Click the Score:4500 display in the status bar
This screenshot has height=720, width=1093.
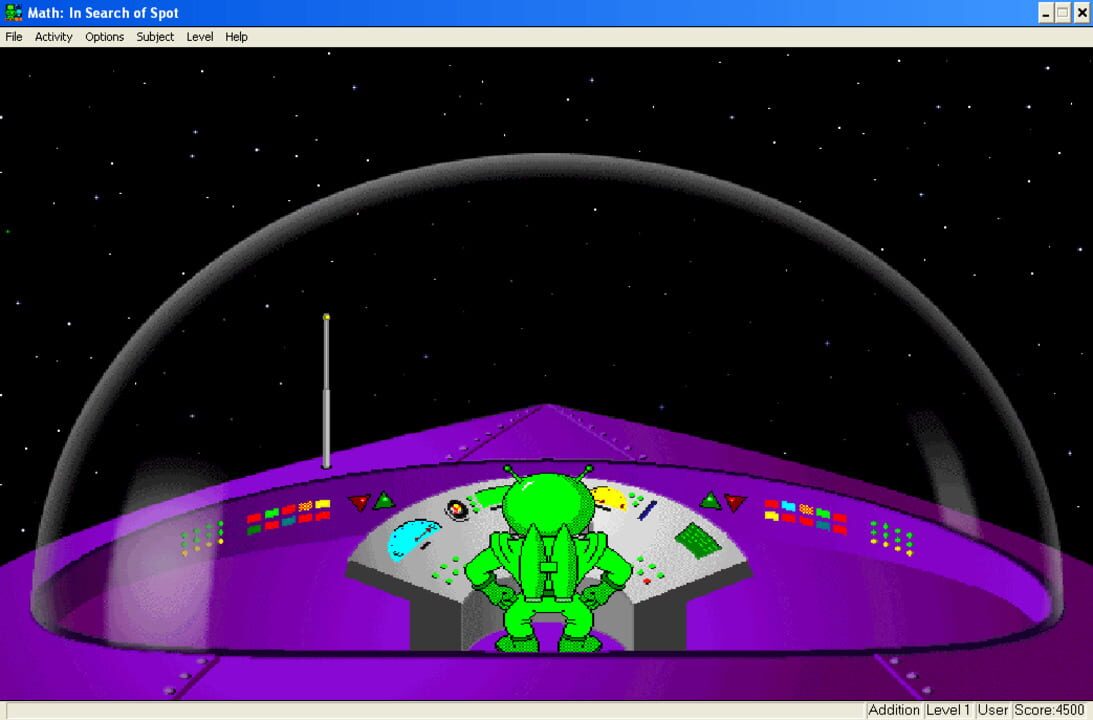click(x=1047, y=710)
